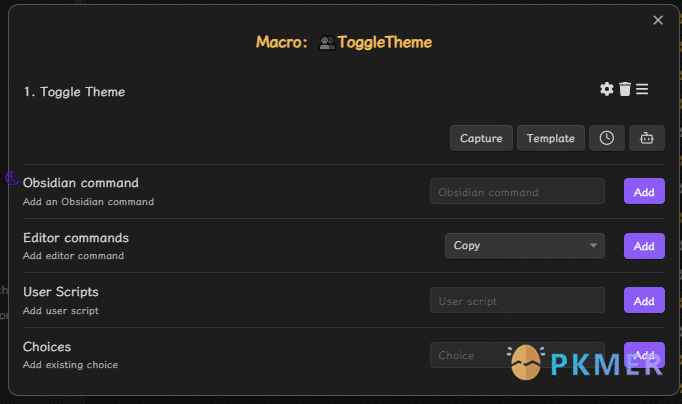This screenshot has height=404, width=682.
Task: Open the Editor commands Copy dropdown
Action: pyautogui.click(x=525, y=246)
